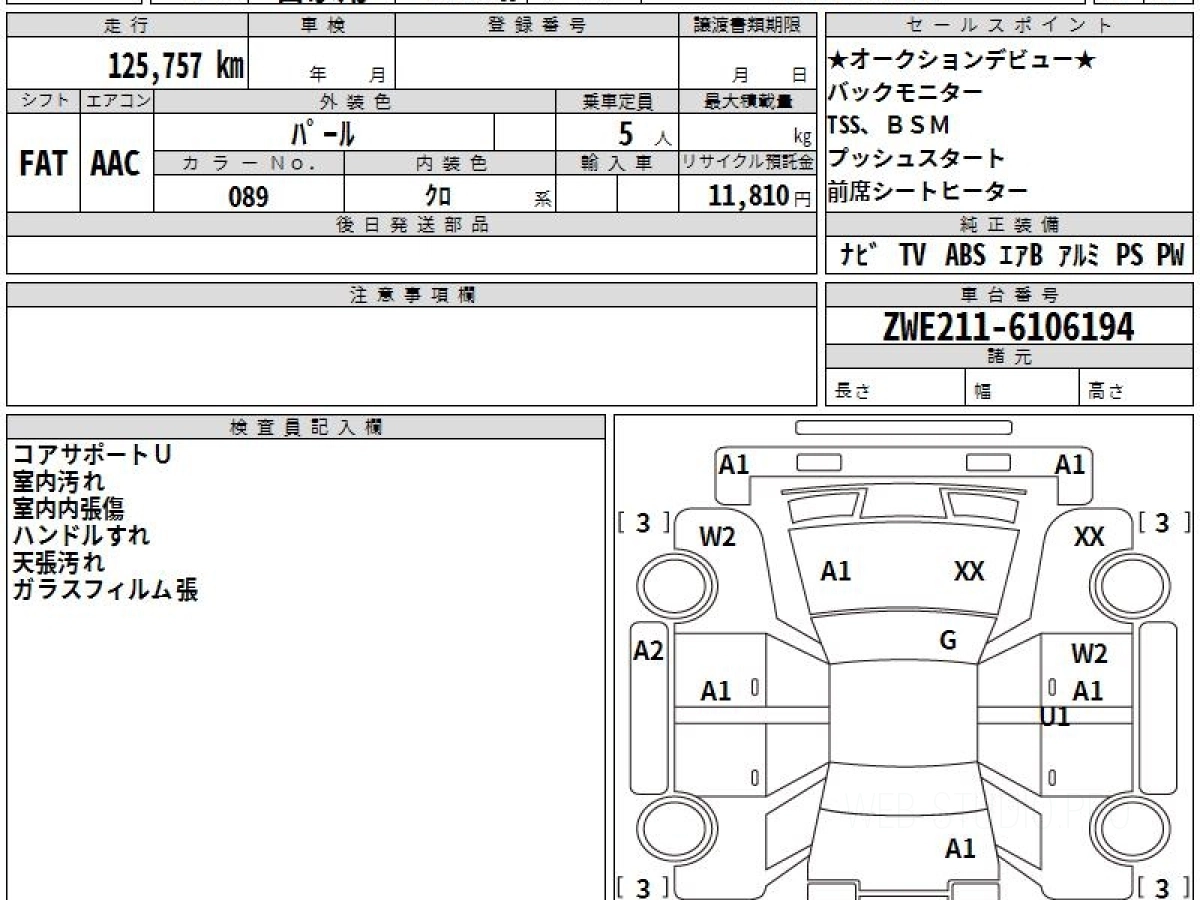Select the ★オークションデビュー★ line
The height and width of the screenshot is (900, 1200).
click(x=962, y=61)
